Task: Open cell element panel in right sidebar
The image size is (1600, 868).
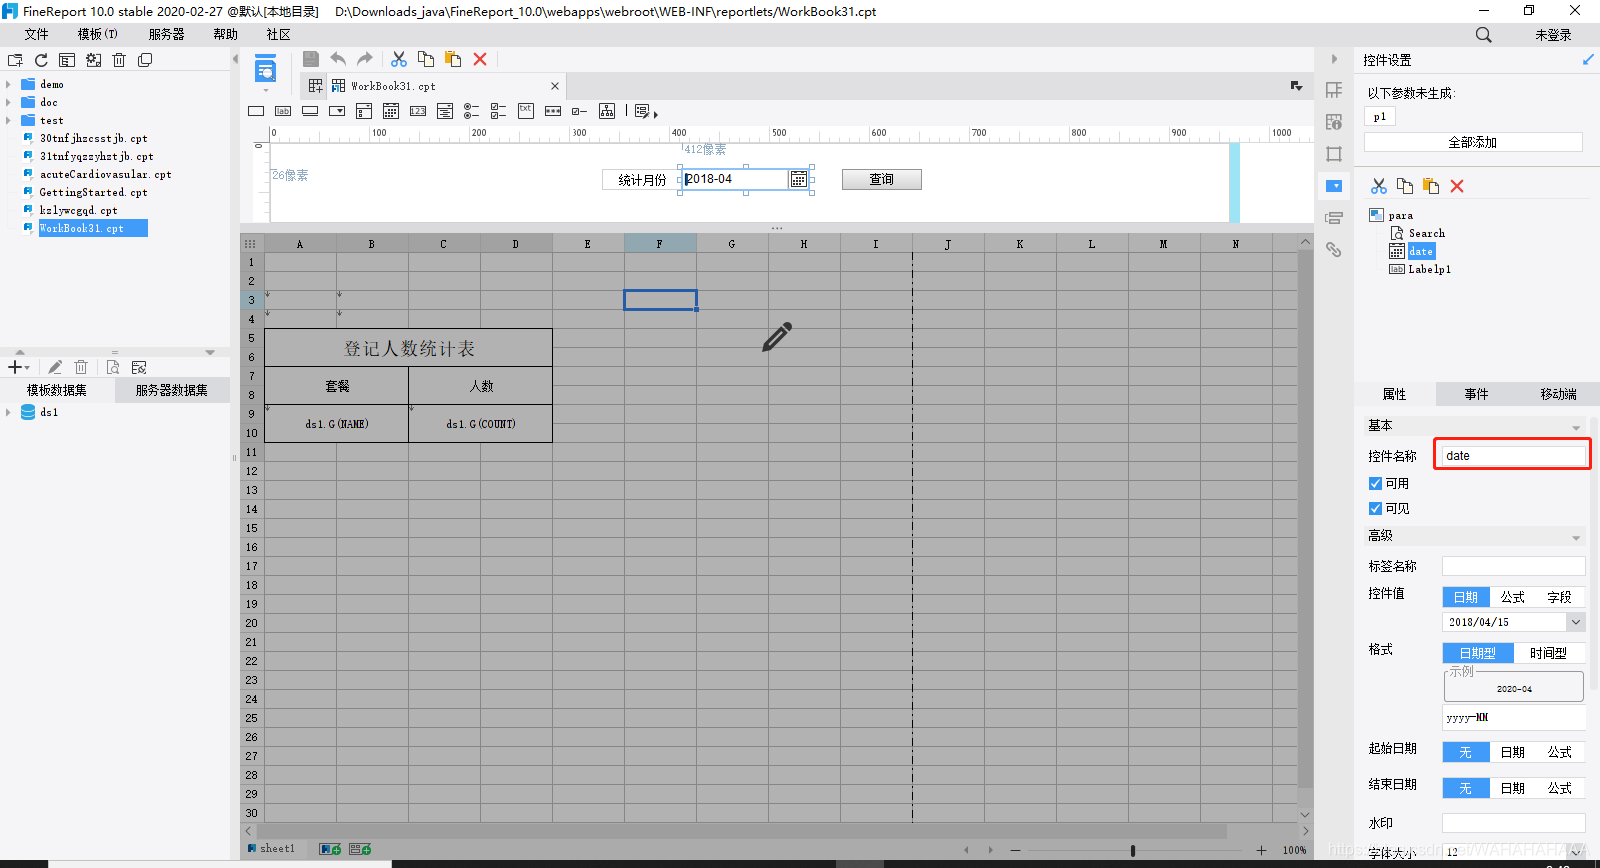Action: pyautogui.click(x=1334, y=90)
